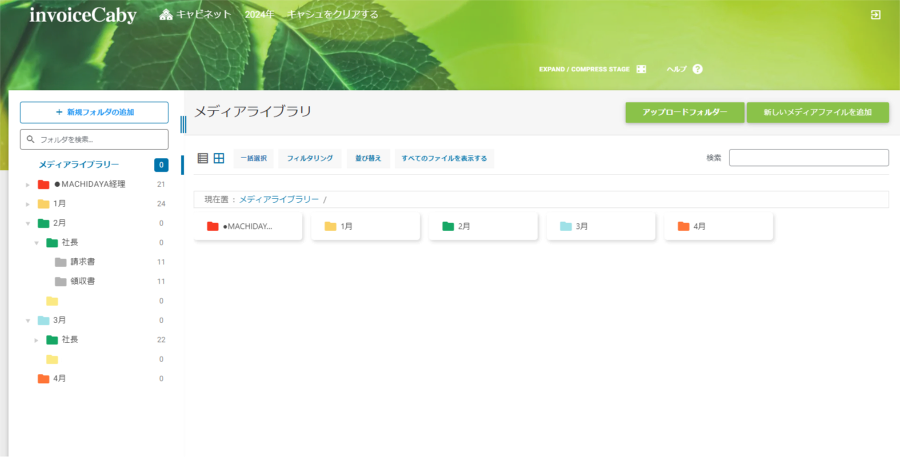Open the 並び替え sort menu

pos(367,158)
